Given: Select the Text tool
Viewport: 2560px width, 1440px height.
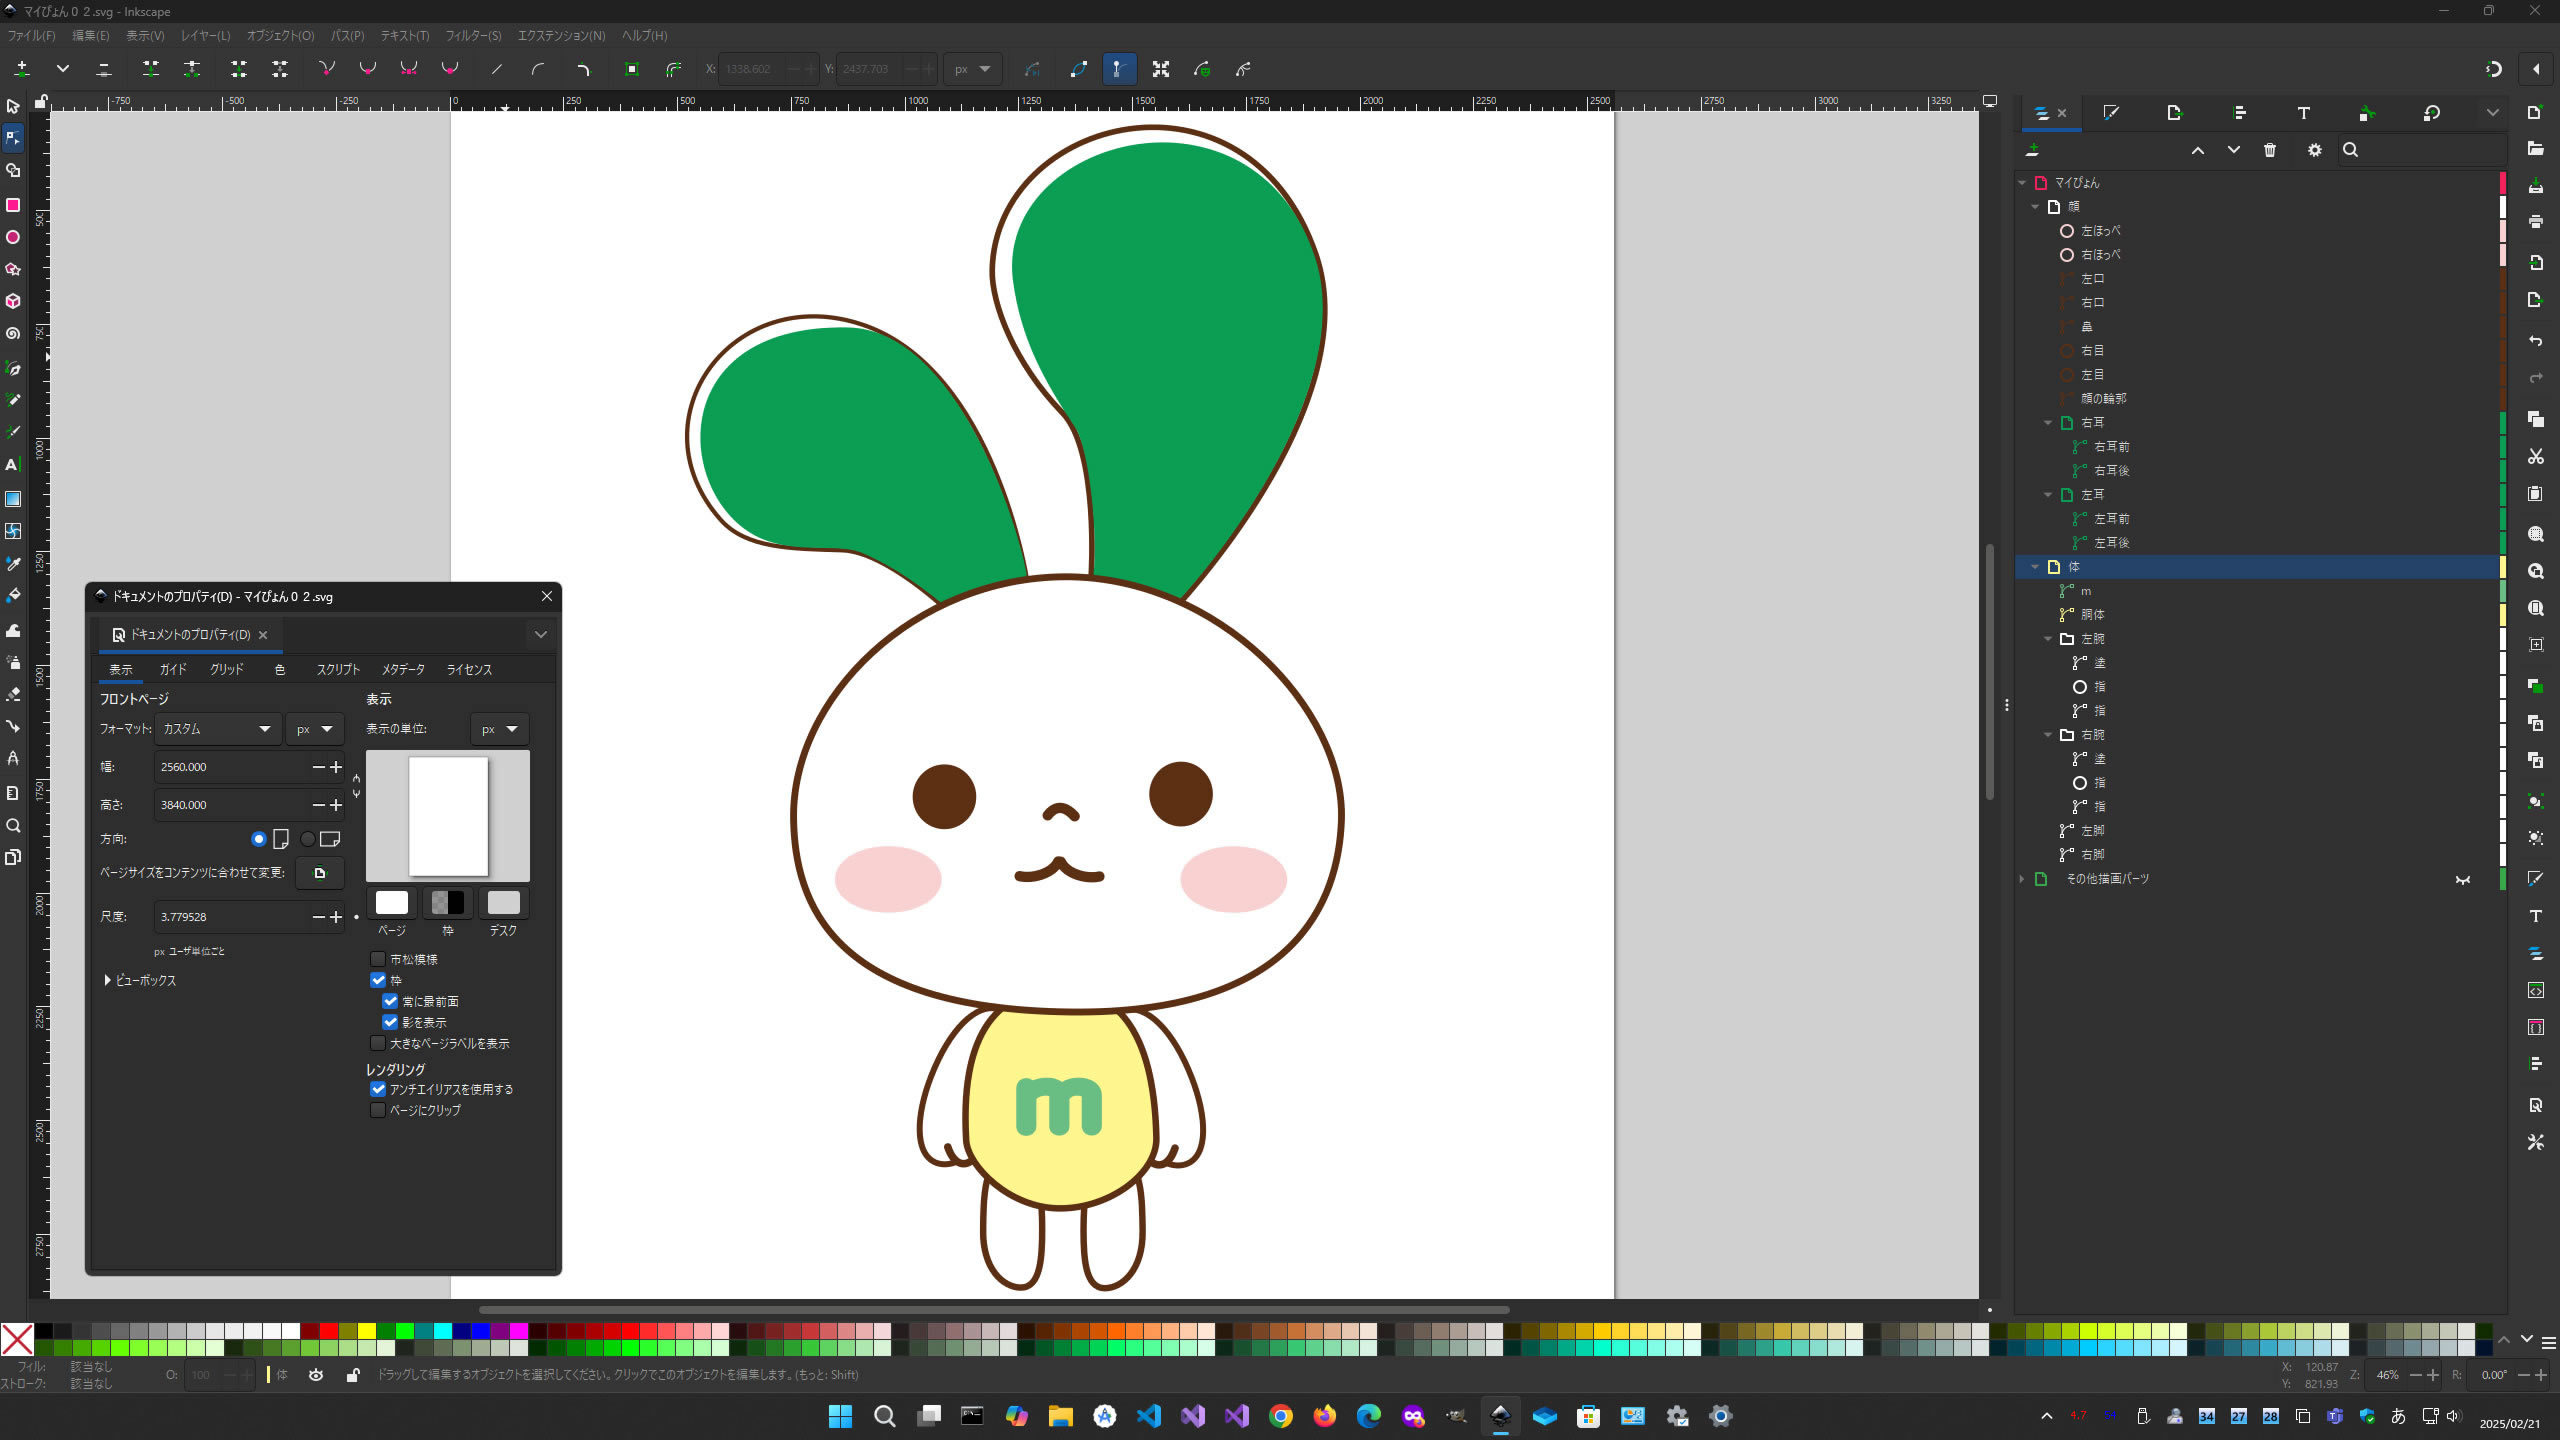Looking at the screenshot, I should [x=13, y=465].
